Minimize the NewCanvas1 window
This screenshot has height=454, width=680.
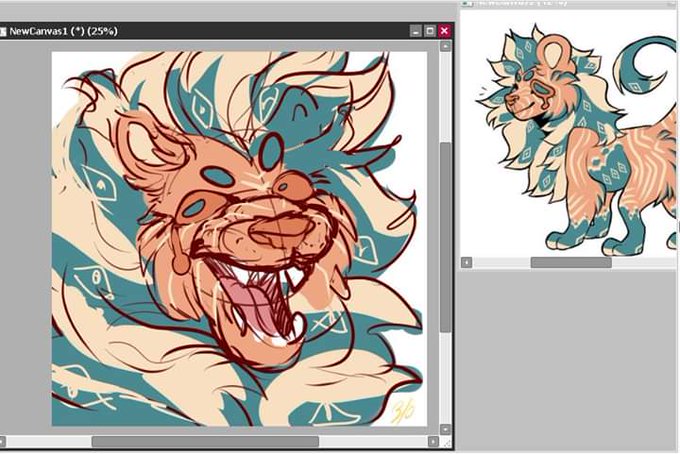[415, 31]
